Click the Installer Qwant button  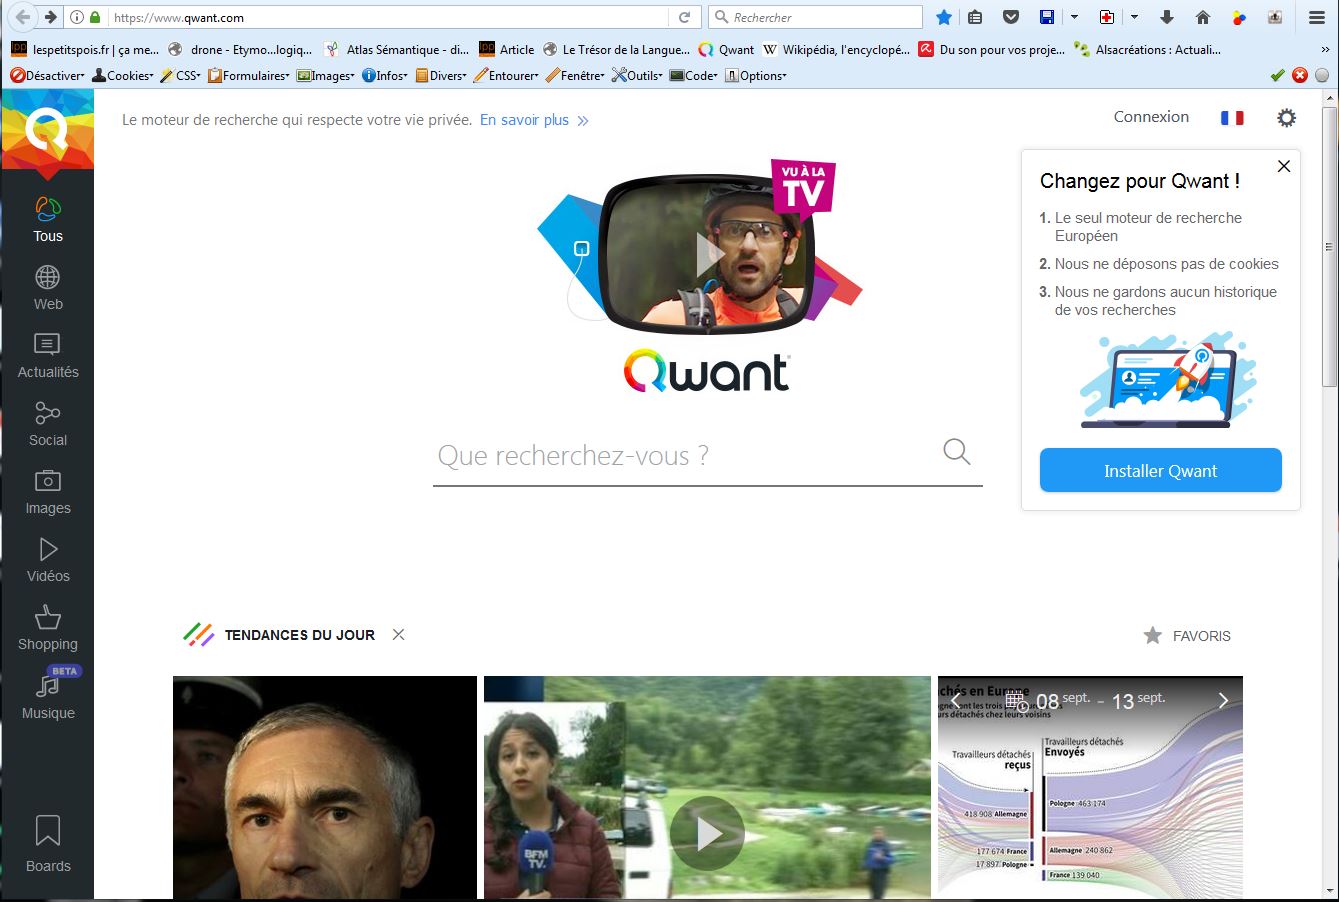point(1160,471)
